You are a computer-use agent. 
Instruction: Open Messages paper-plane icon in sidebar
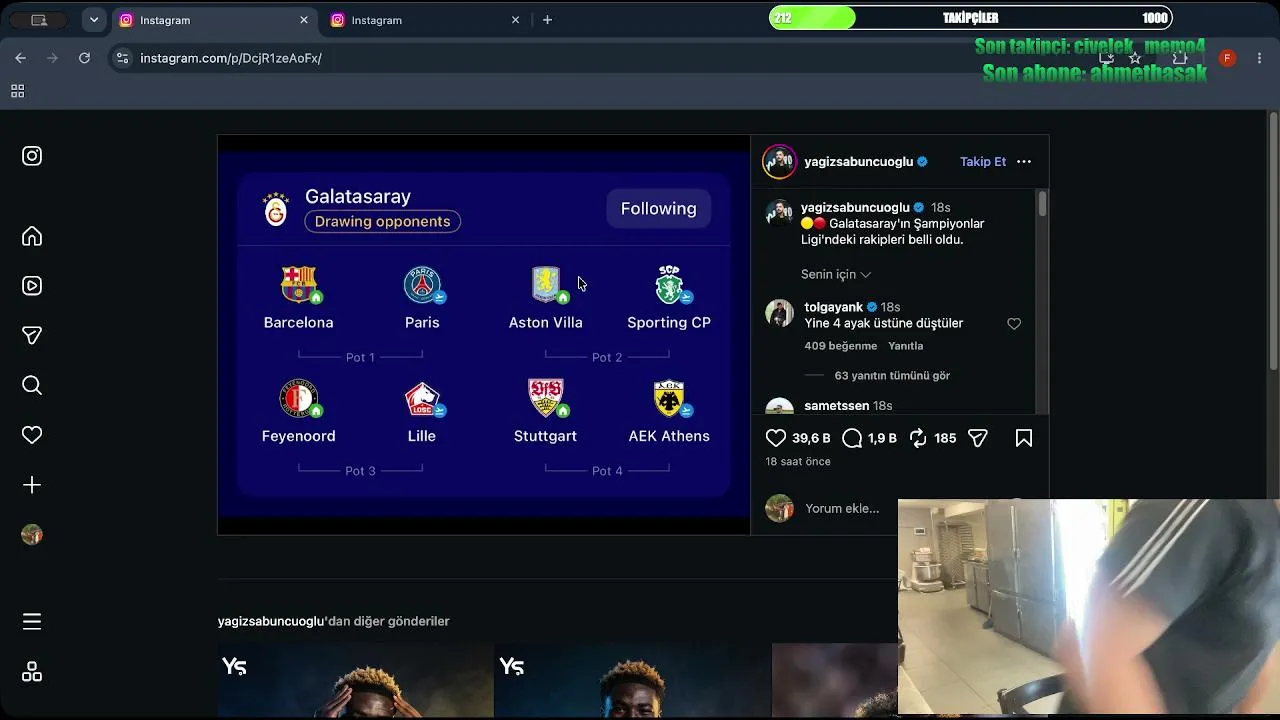32,336
